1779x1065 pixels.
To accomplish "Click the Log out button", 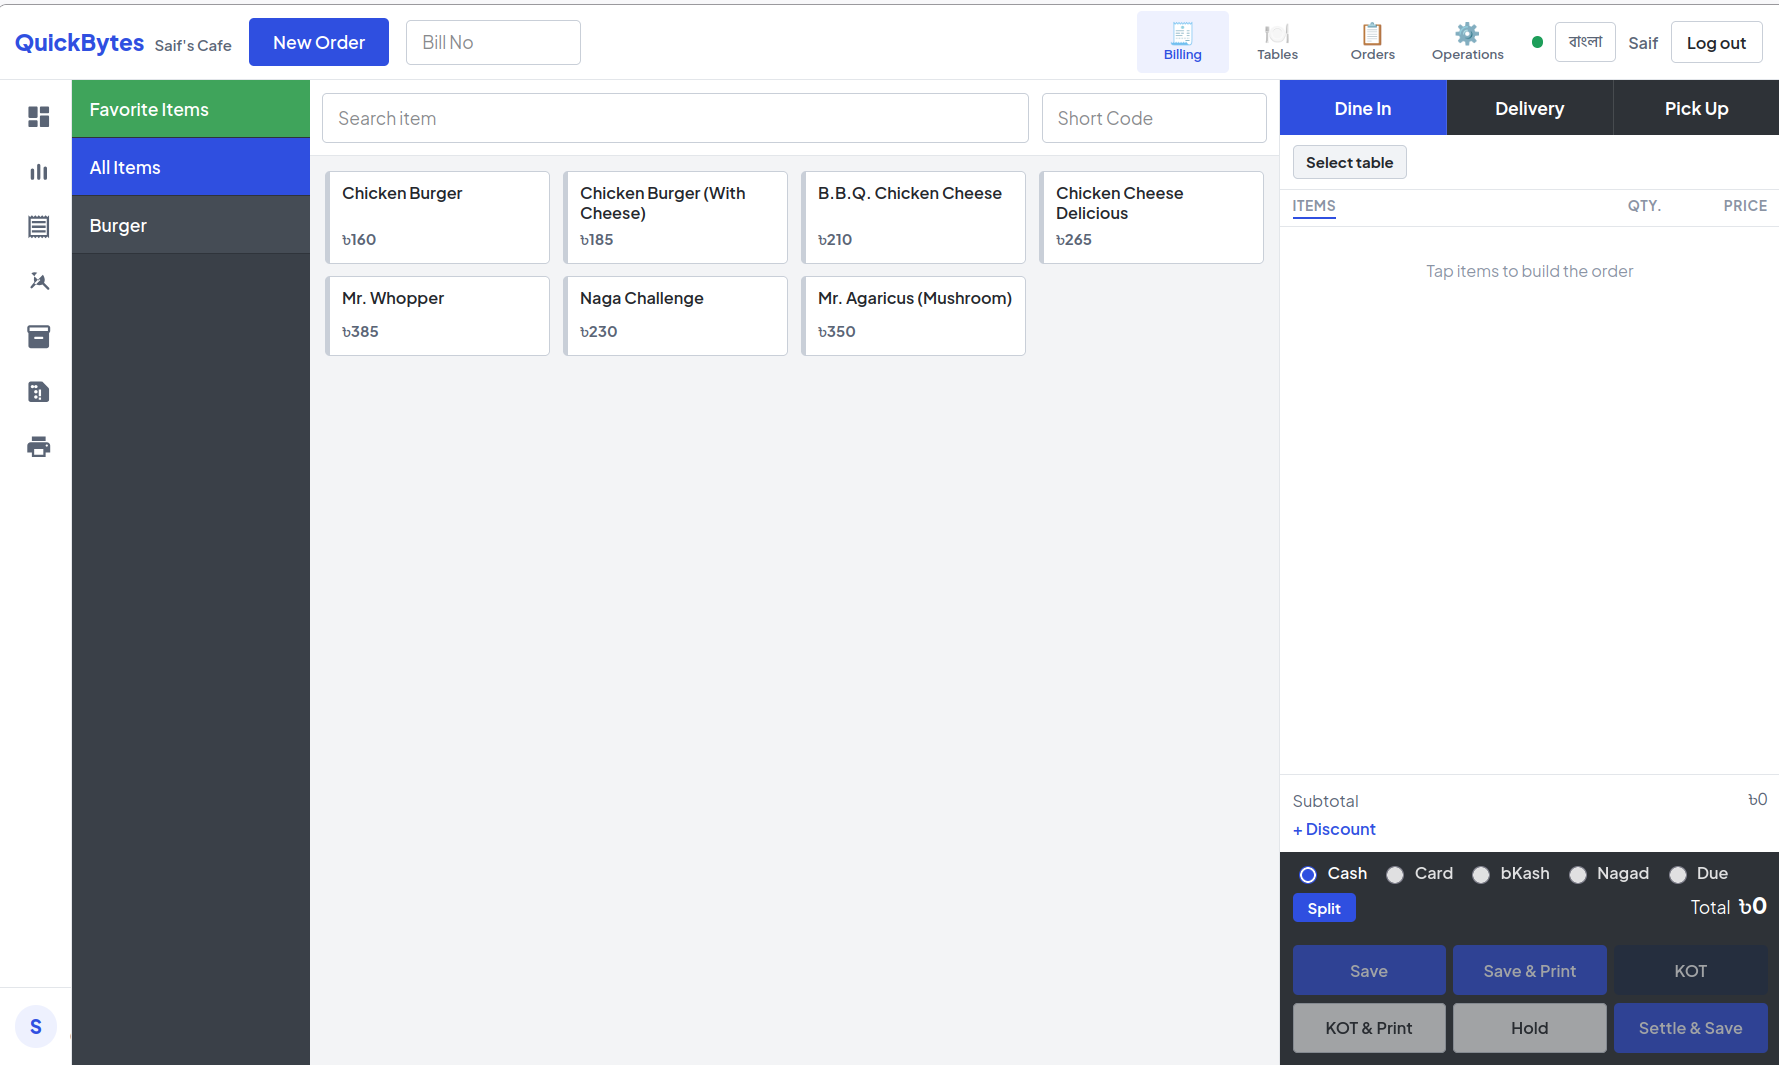I will [1716, 43].
